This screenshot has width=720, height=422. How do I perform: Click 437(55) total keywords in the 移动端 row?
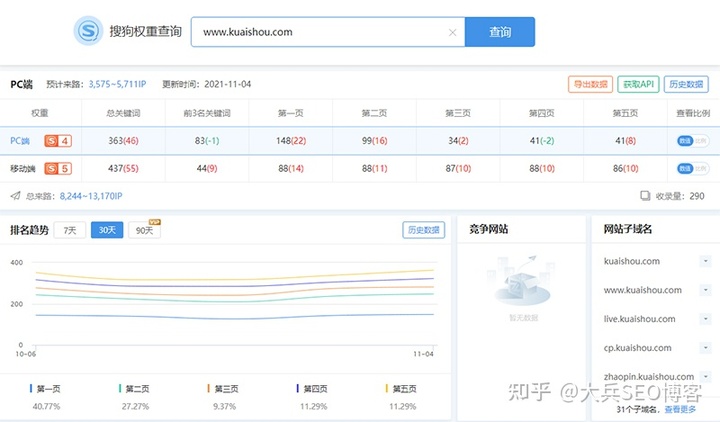click(123, 169)
